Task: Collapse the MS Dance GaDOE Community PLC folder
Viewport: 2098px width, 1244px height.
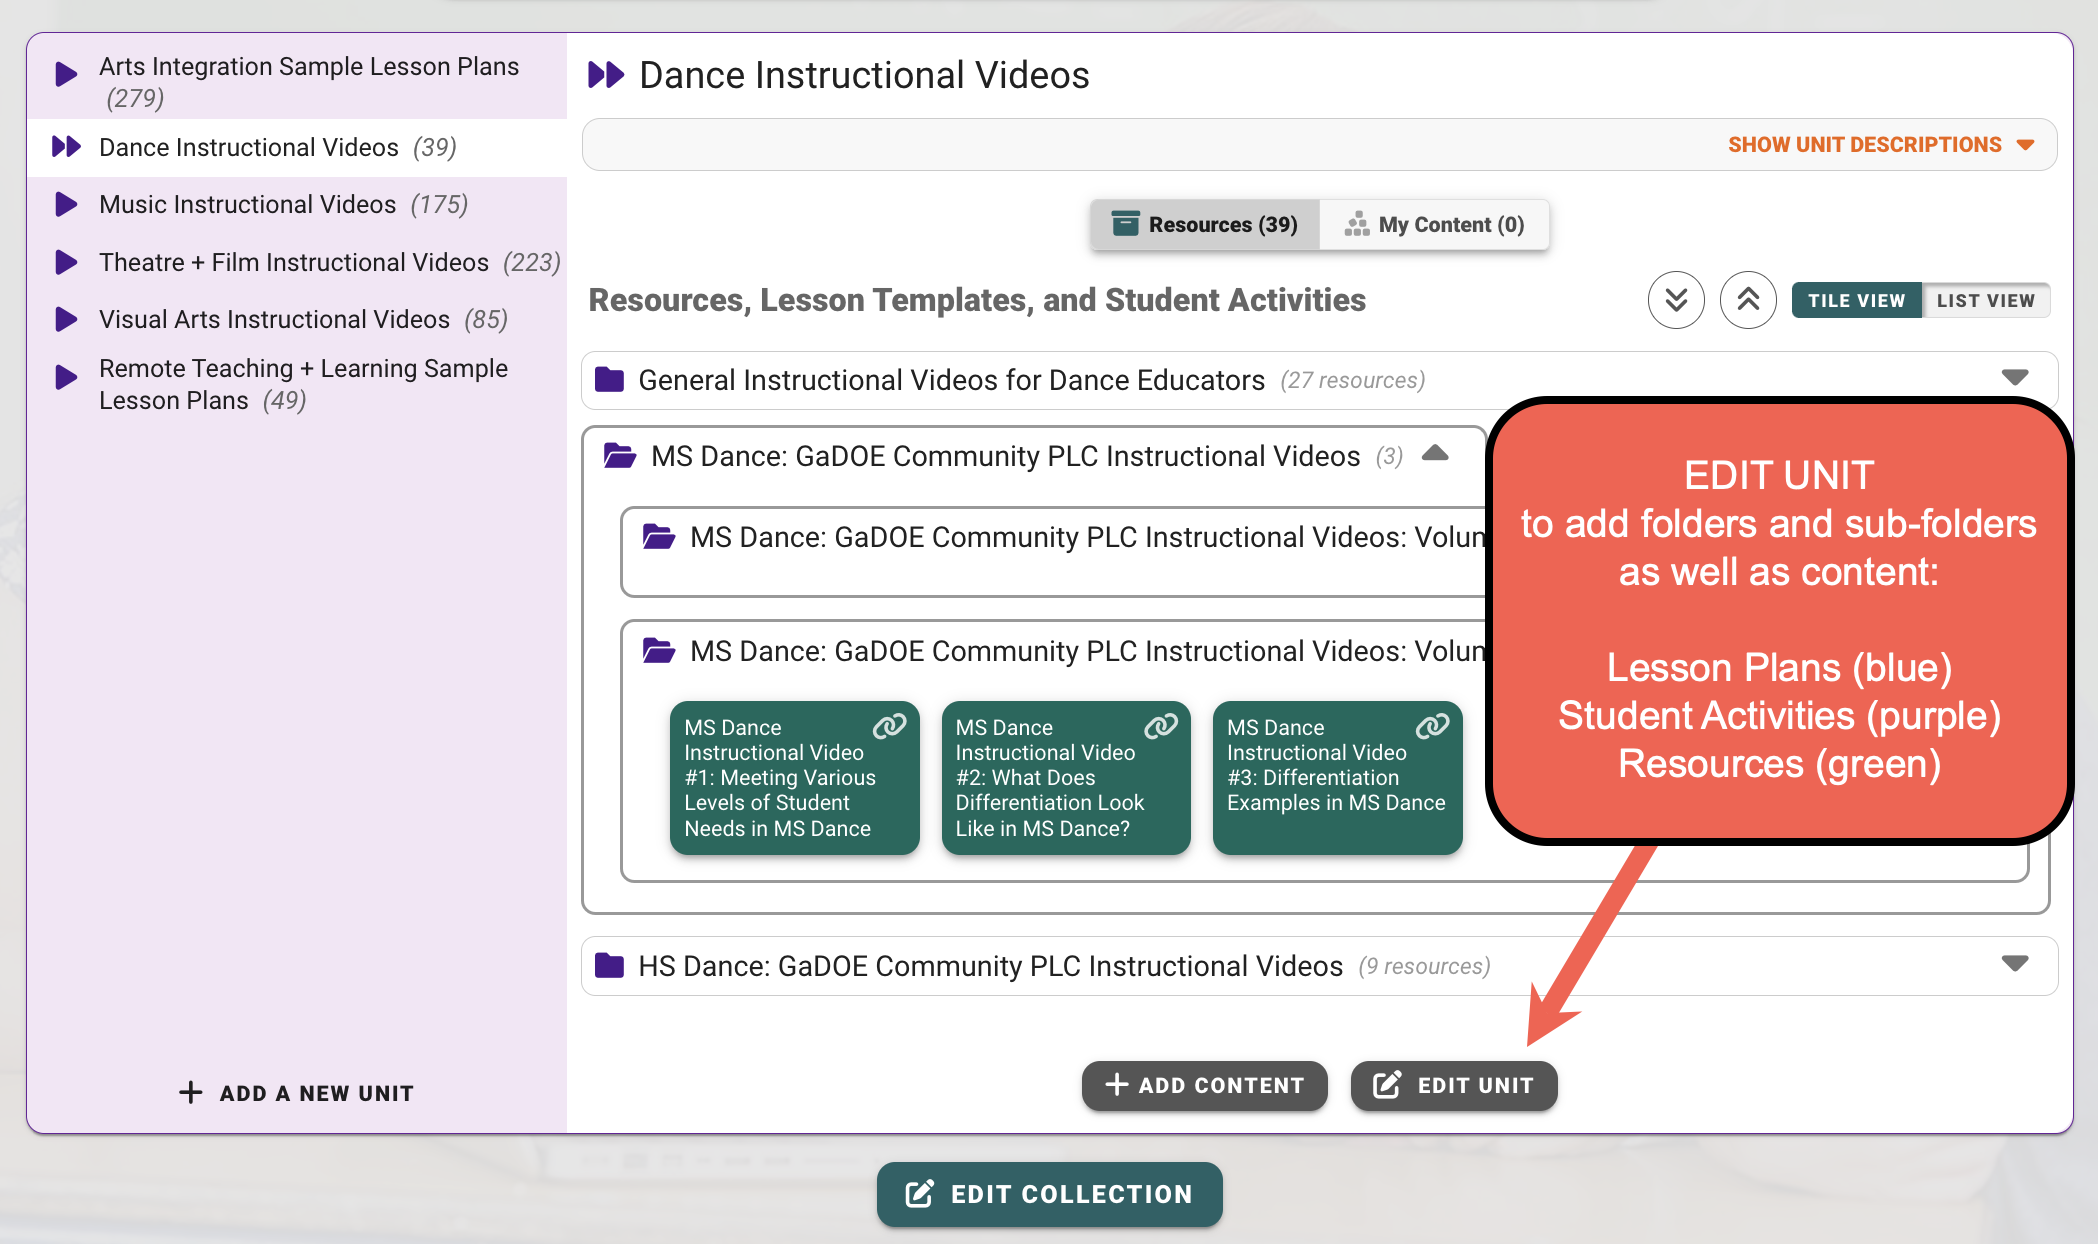Action: tap(1435, 454)
